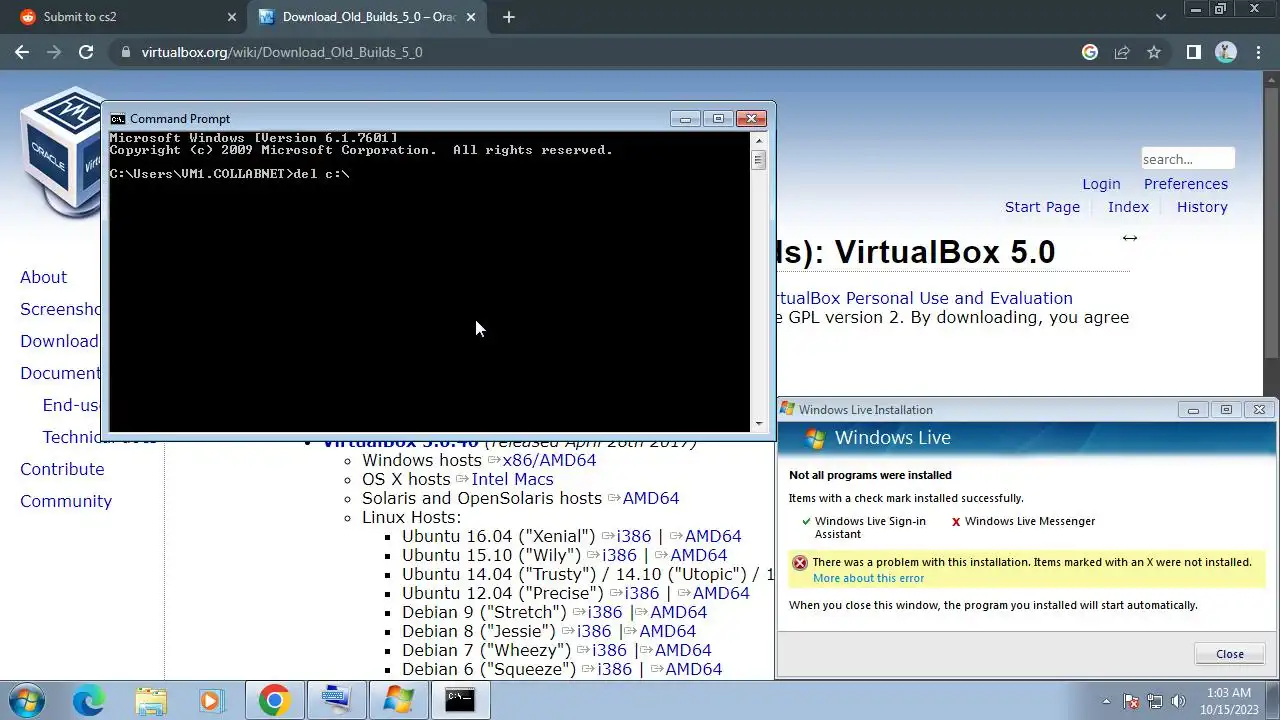
Task: Open the Chrome profile avatar
Action: [x=1226, y=52]
